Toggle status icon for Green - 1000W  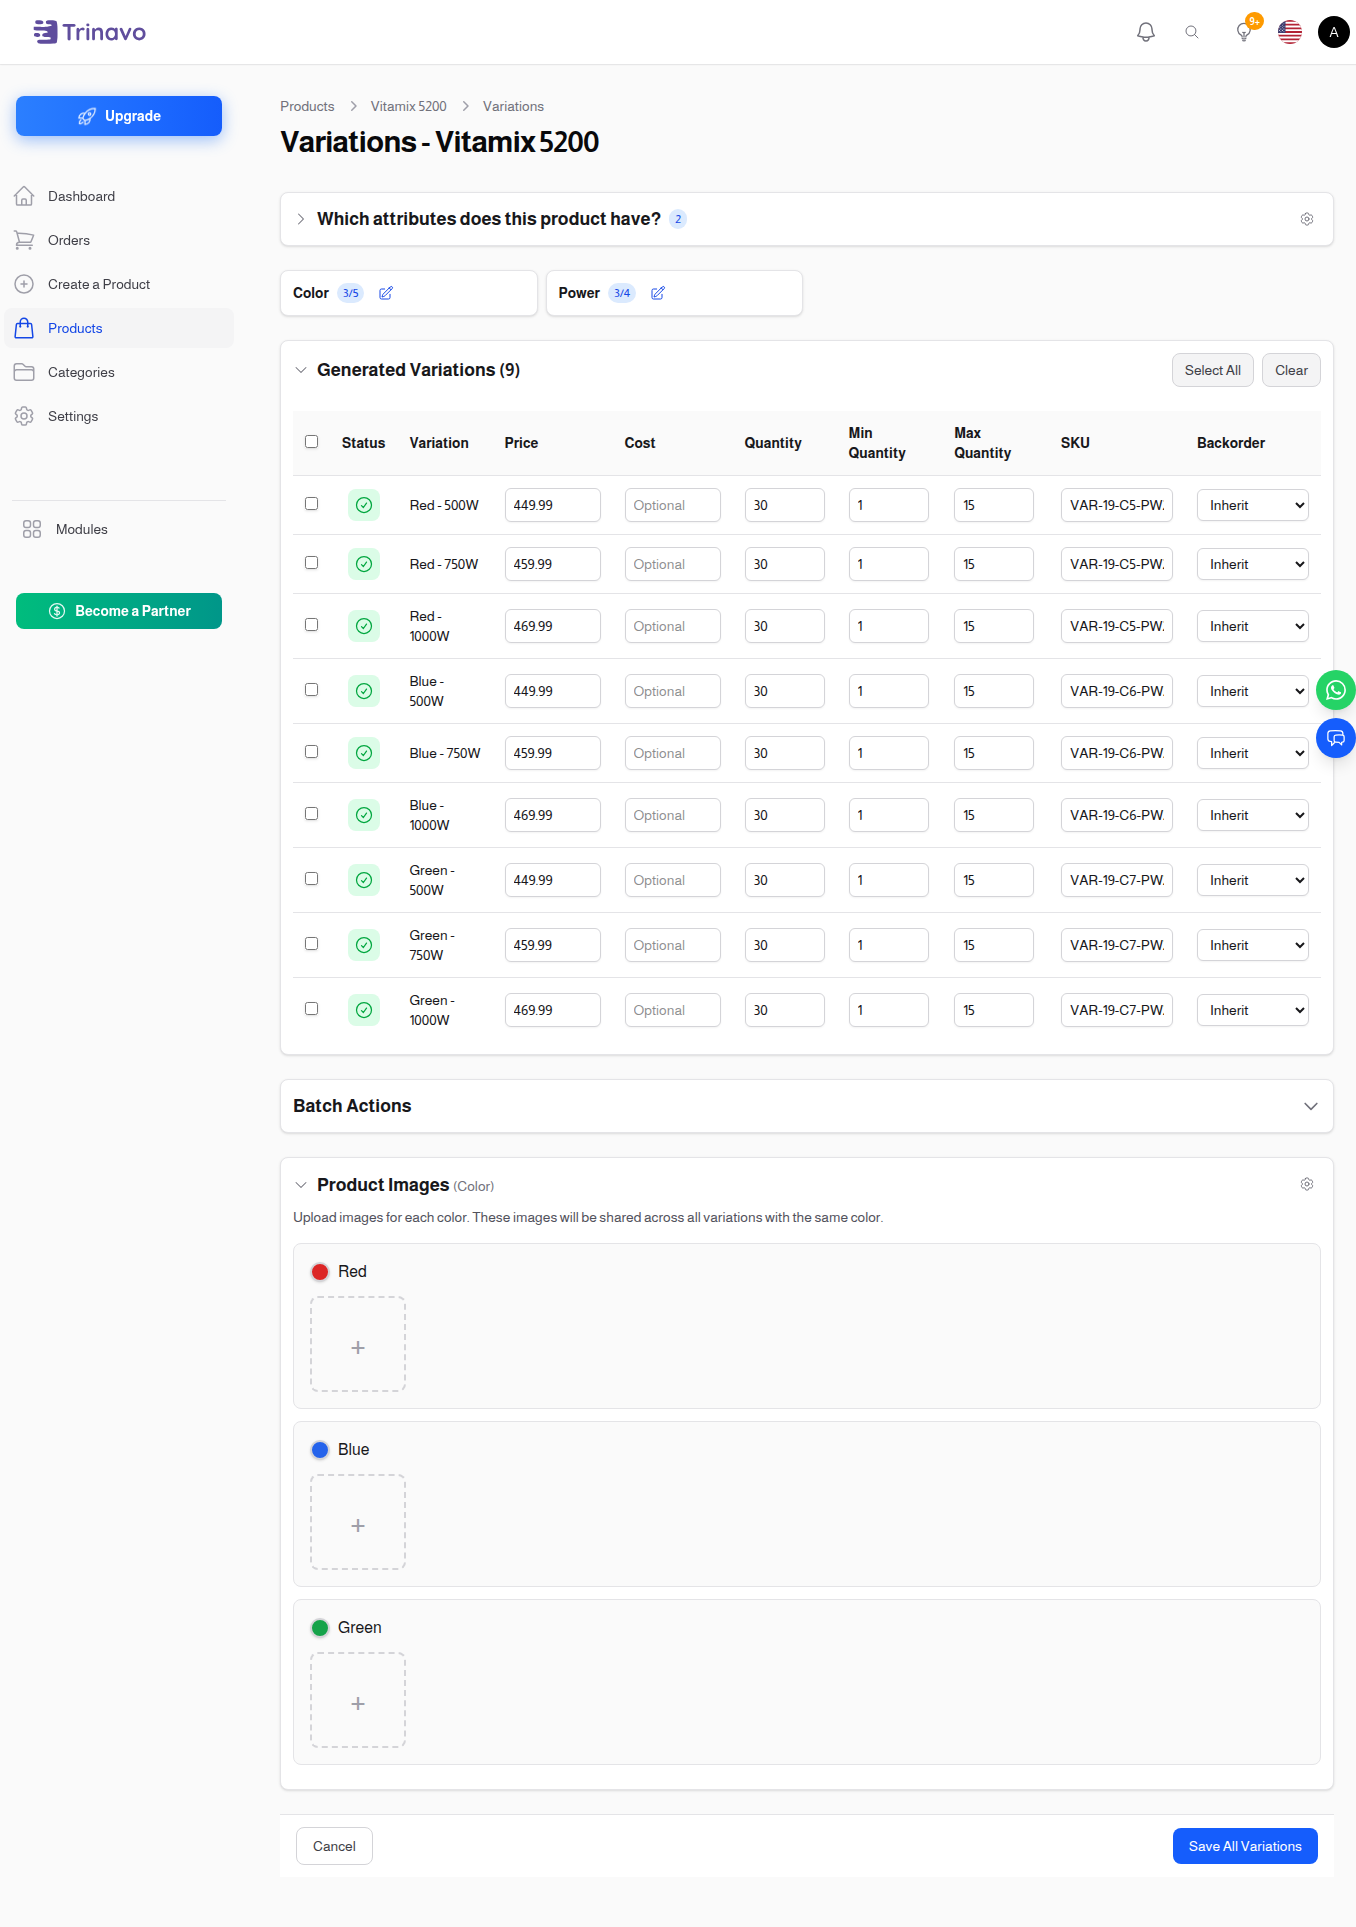[364, 1010]
